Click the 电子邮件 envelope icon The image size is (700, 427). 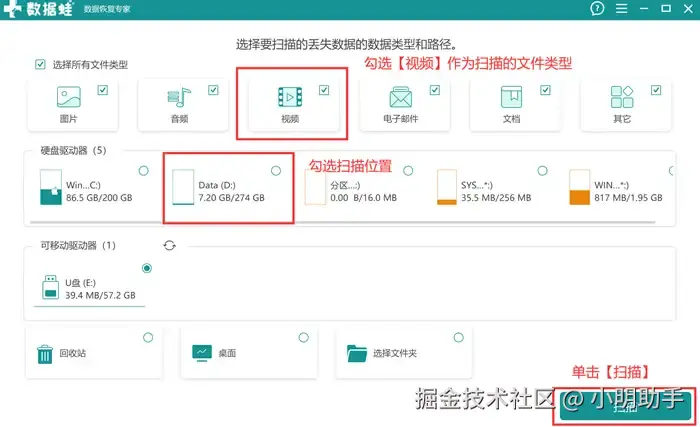(x=400, y=97)
